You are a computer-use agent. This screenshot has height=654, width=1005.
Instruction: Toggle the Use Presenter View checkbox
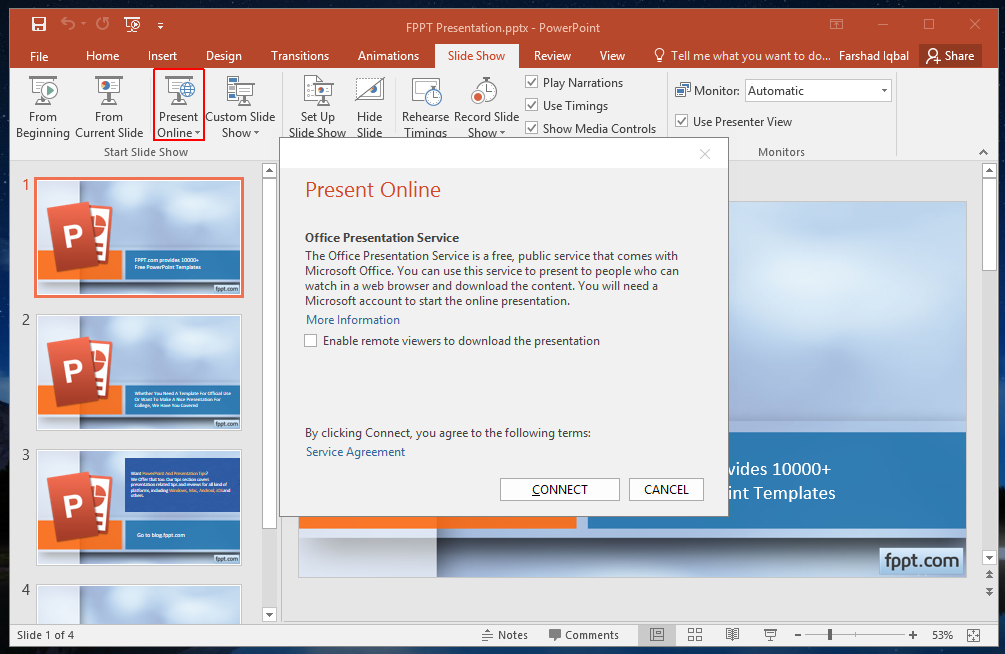pyautogui.click(x=681, y=122)
